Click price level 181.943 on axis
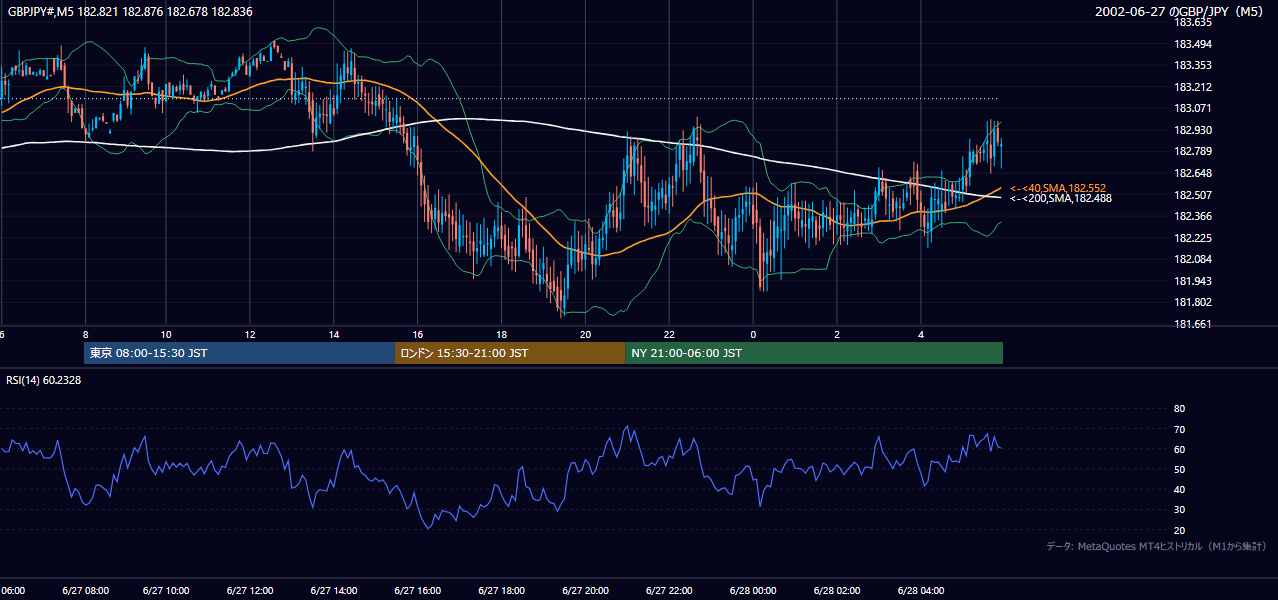Screen dimensions: 1278x600 click(1192, 281)
